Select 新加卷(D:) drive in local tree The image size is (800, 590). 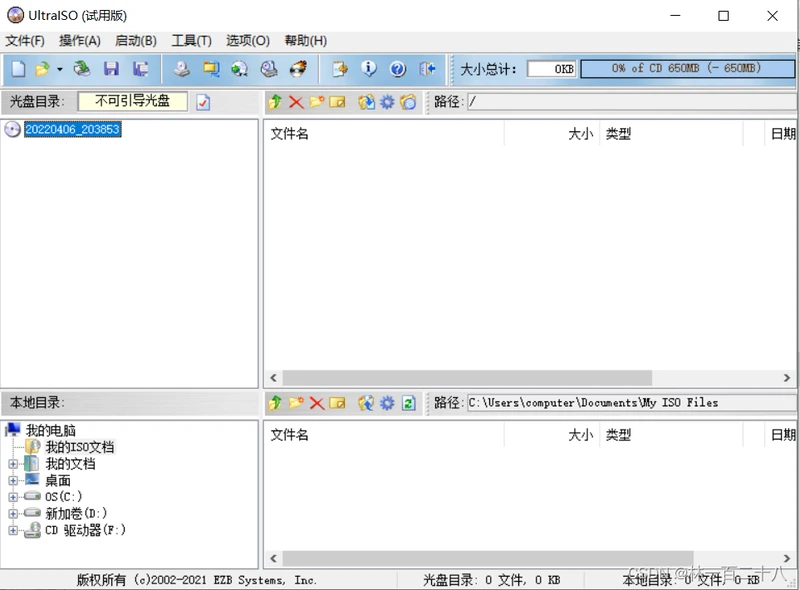[76, 513]
